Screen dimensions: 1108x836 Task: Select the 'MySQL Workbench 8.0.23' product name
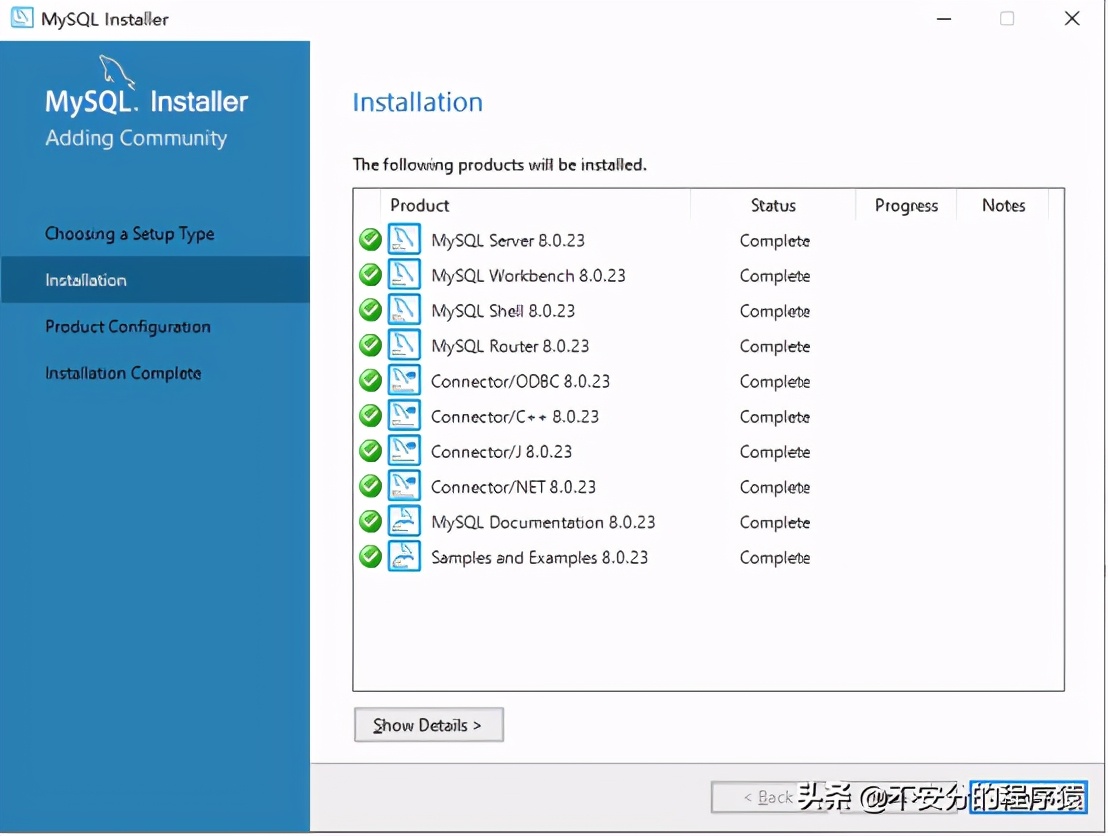point(529,276)
